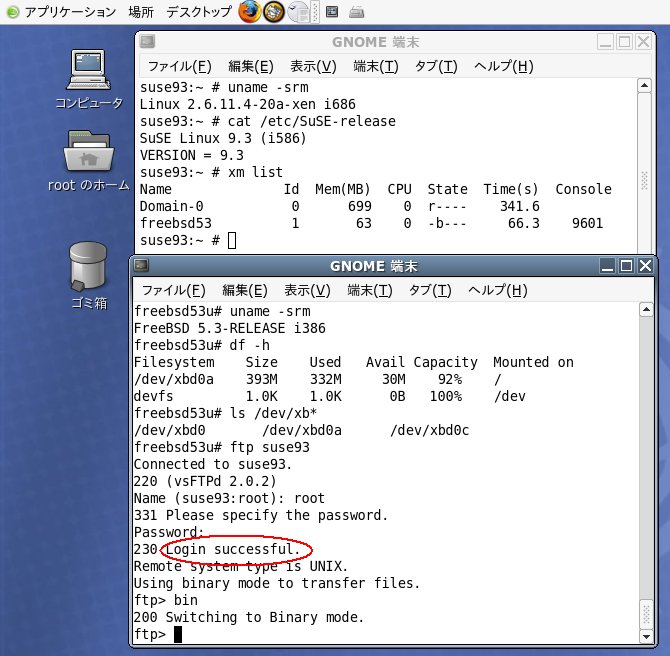Click 'SuSE Linux 9.3 (i586)' line
This screenshot has height=656, width=670.
pyautogui.click(x=223, y=138)
